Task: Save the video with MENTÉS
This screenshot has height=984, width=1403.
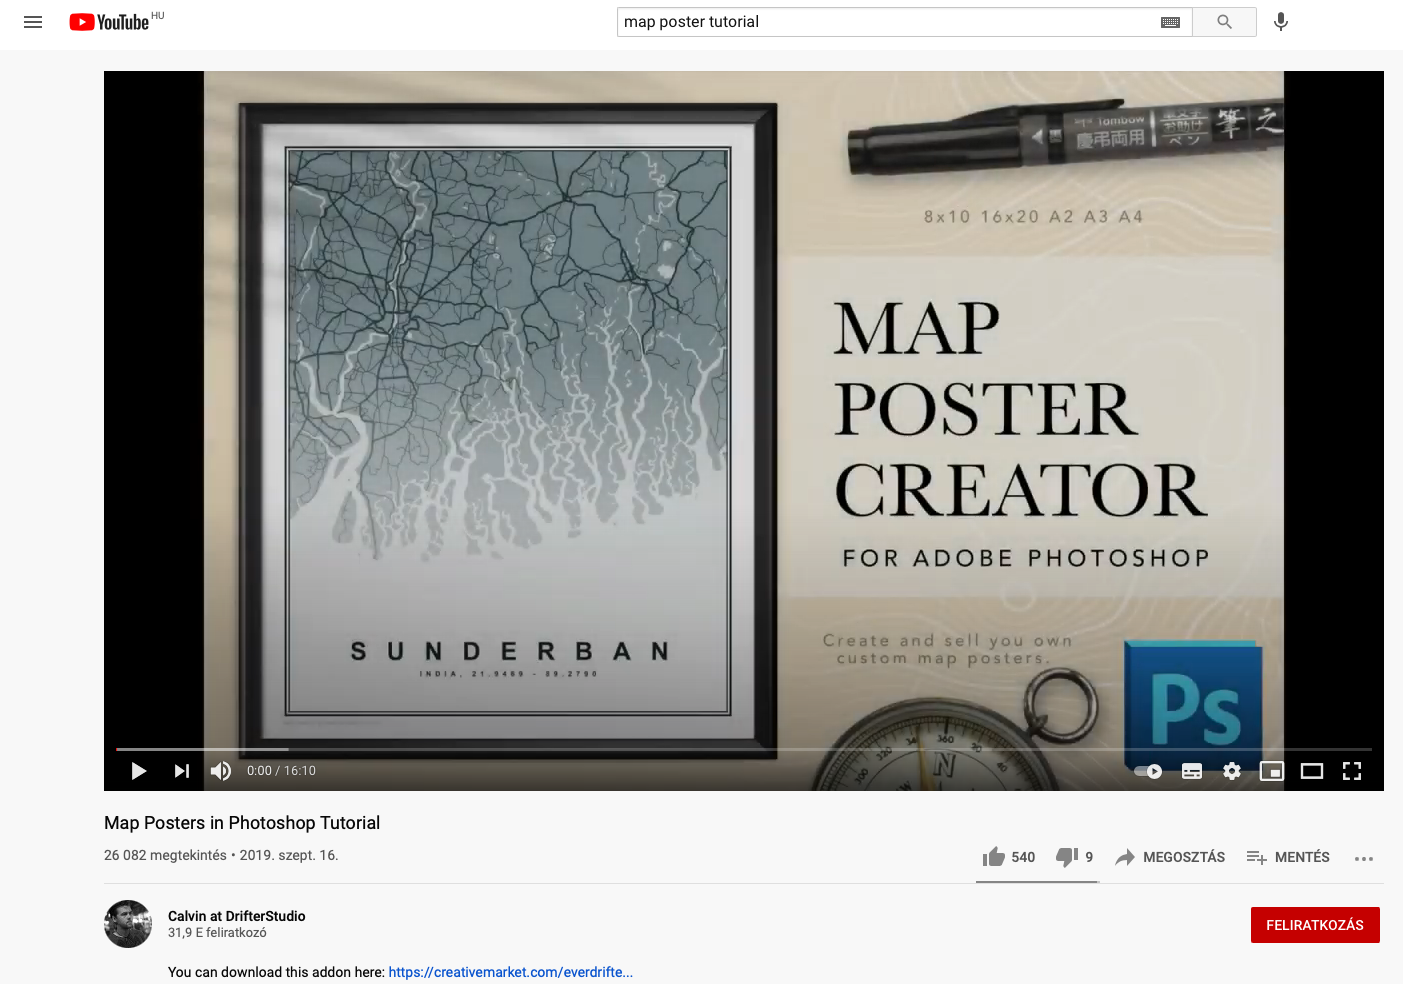Action: (x=1288, y=857)
